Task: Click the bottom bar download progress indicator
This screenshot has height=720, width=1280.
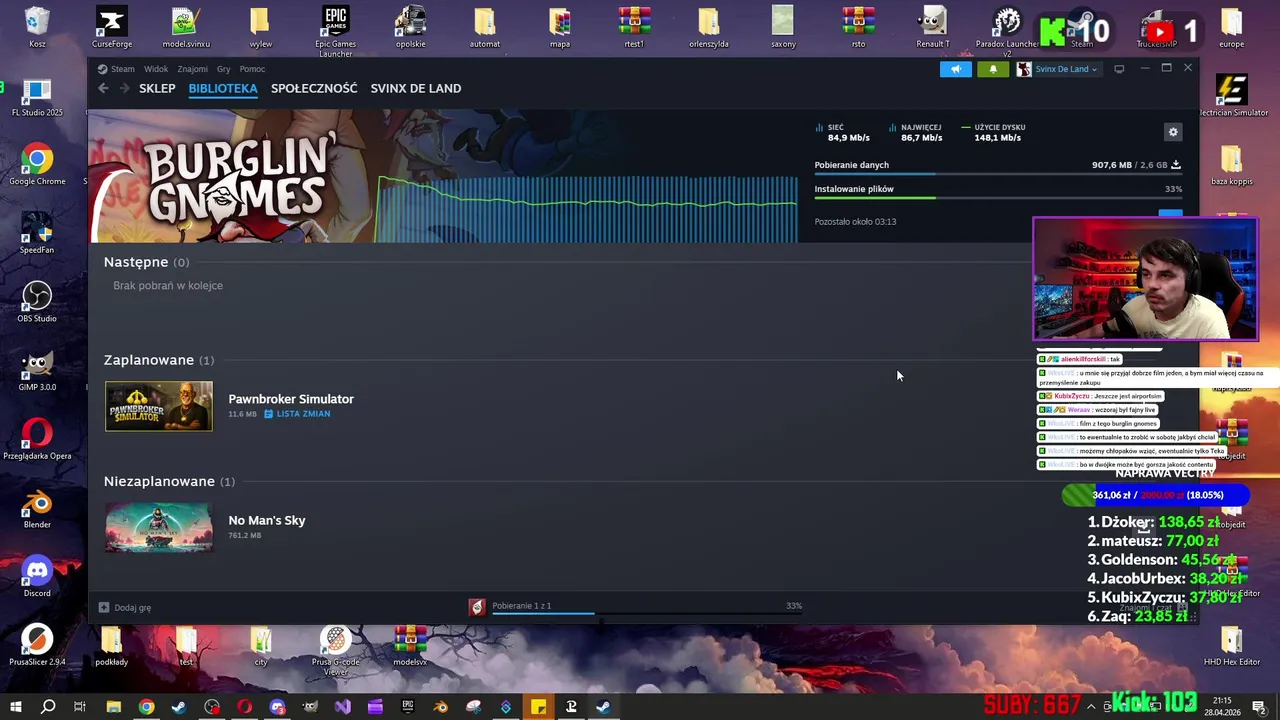Action: pyautogui.click(x=647, y=614)
